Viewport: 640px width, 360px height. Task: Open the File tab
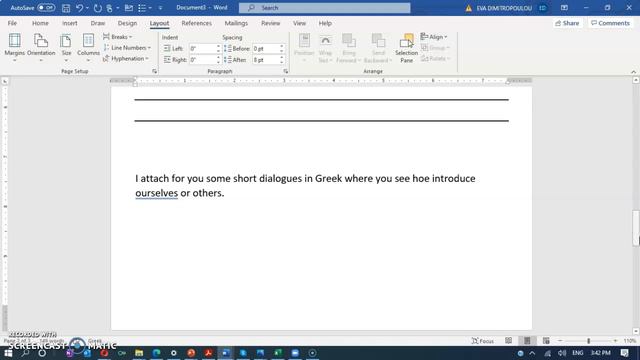click(x=12, y=23)
